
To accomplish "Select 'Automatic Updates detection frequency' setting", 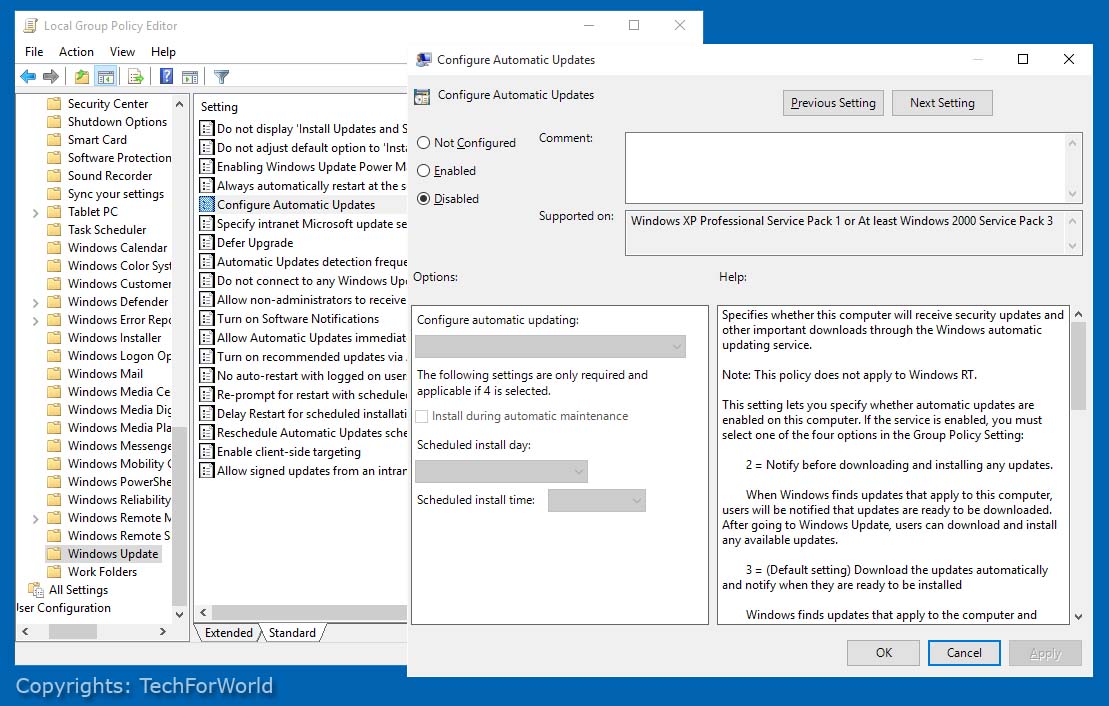I will 303,262.
